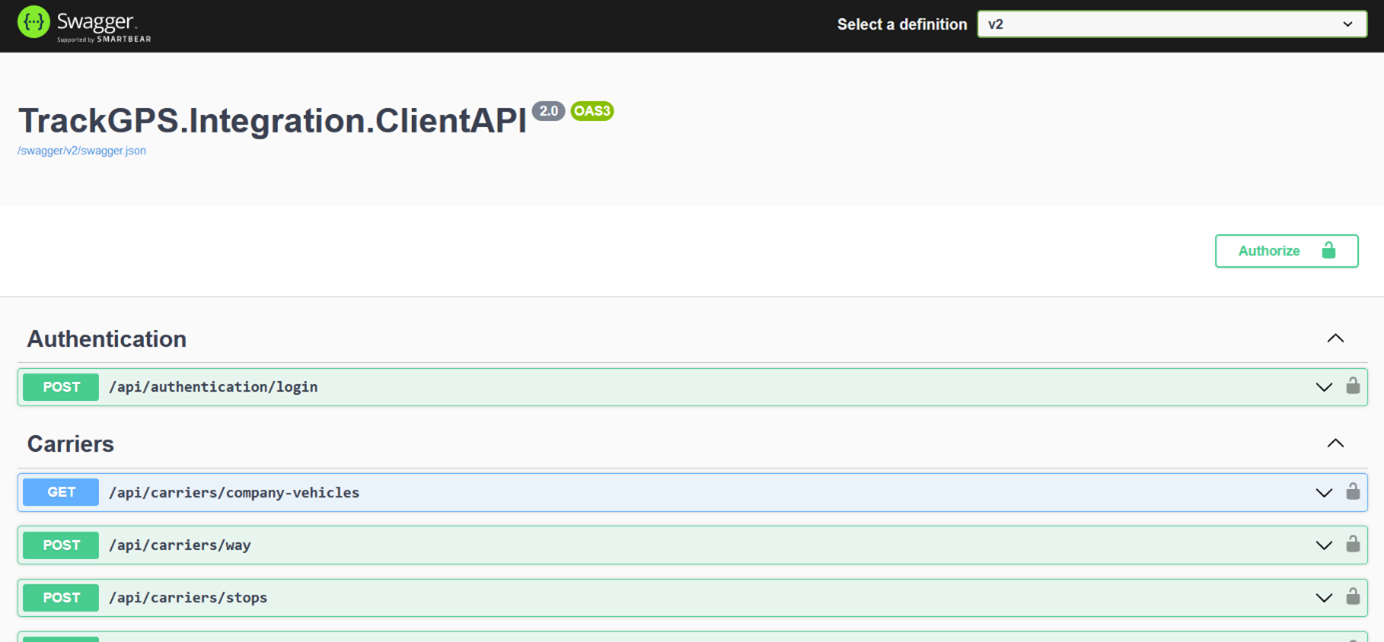Click lock icon on company-vehicles row
1384x642 pixels.
pos(1353,492)
